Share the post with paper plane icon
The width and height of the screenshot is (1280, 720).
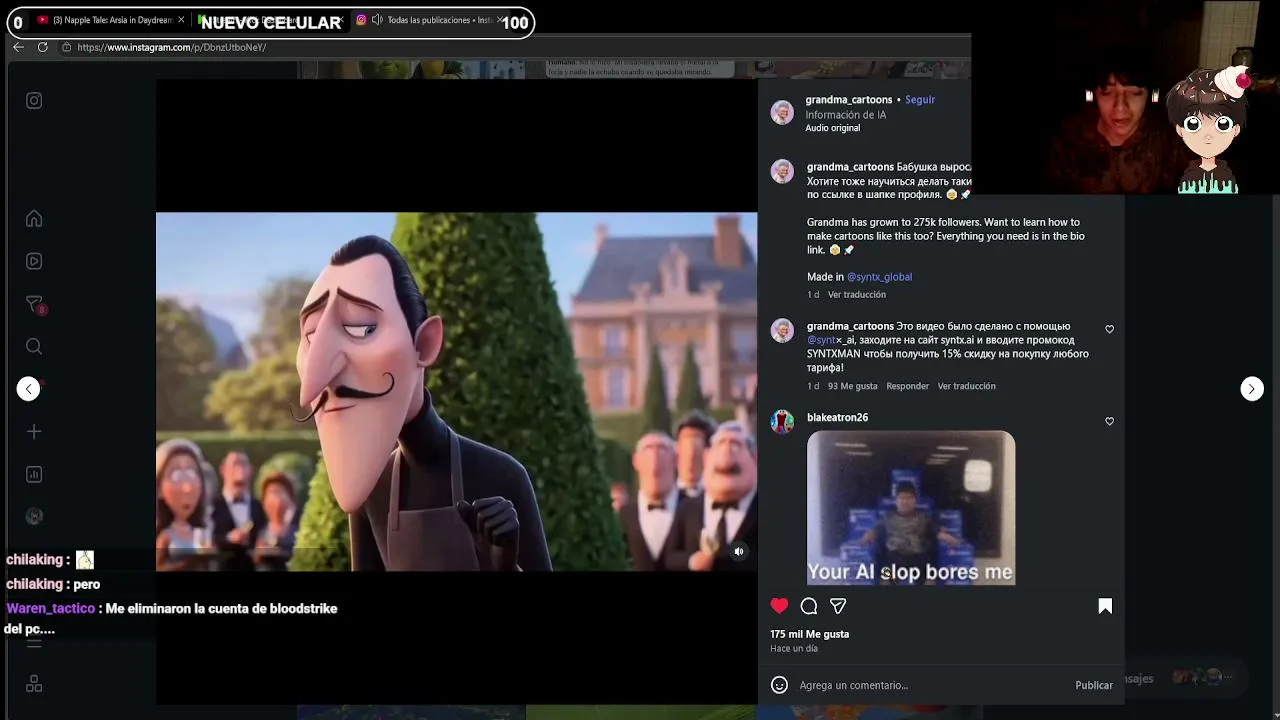(838, 606)
